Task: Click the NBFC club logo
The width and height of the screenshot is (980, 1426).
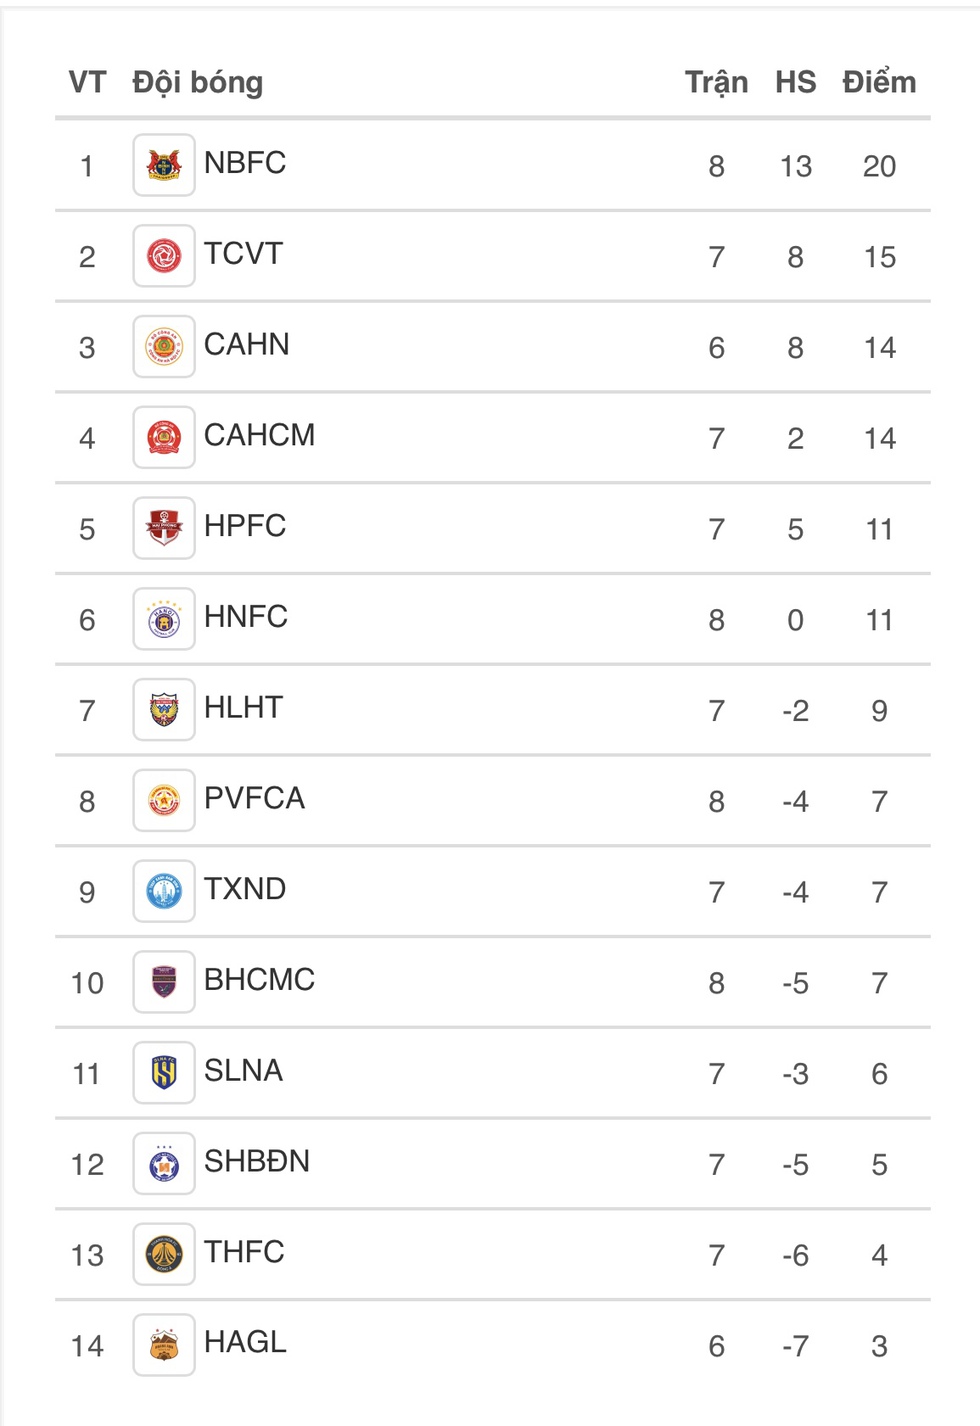Action: pos(164,165)
